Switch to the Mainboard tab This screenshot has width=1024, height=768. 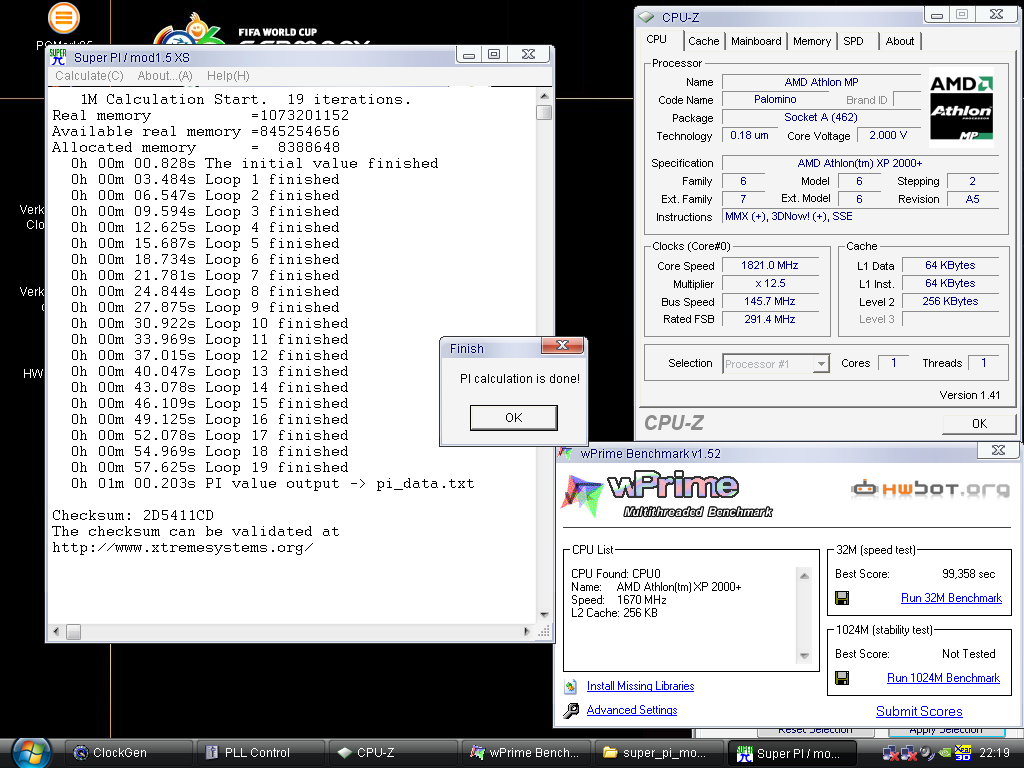pyautogui.click(x=756, y=41)
